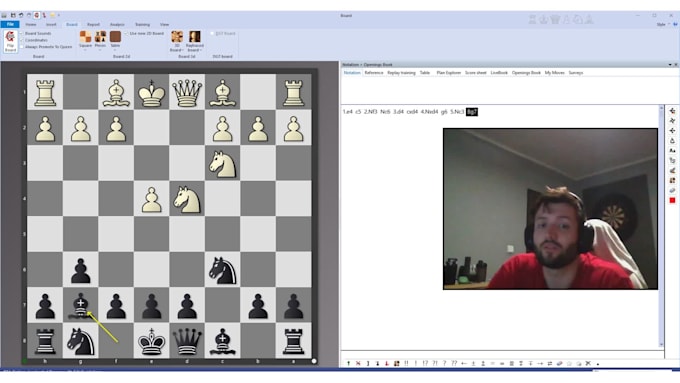Insert the '!?' interesting move annotation
This screenshot has width=680, height=383.
[x=425, y=363]
